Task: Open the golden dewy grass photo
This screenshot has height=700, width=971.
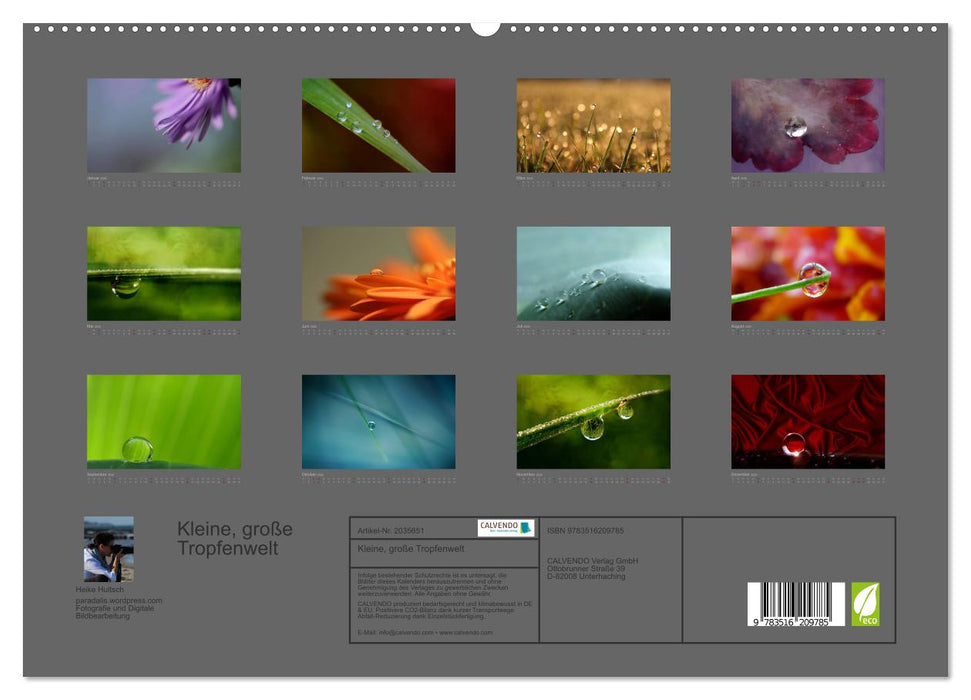Action: (593, 125)
